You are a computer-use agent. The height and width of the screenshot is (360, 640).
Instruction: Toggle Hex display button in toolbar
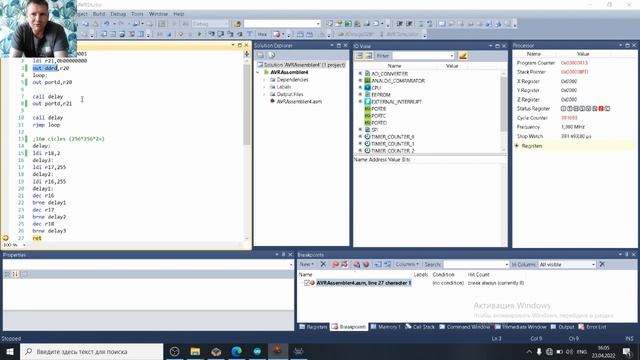pos(262,34)
